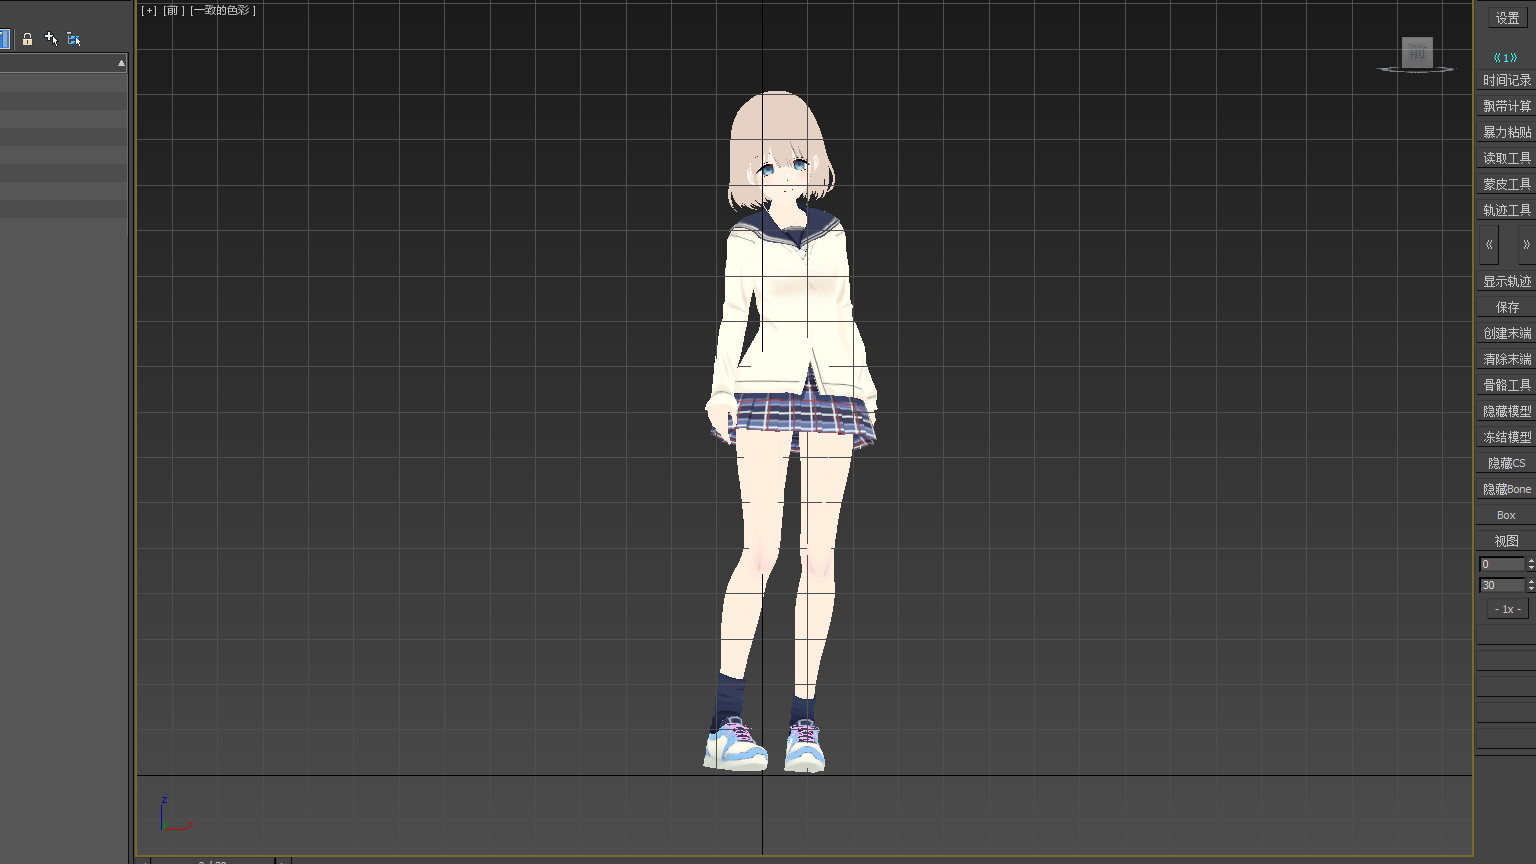Click the right double-arrow » button

(1525, 245)
